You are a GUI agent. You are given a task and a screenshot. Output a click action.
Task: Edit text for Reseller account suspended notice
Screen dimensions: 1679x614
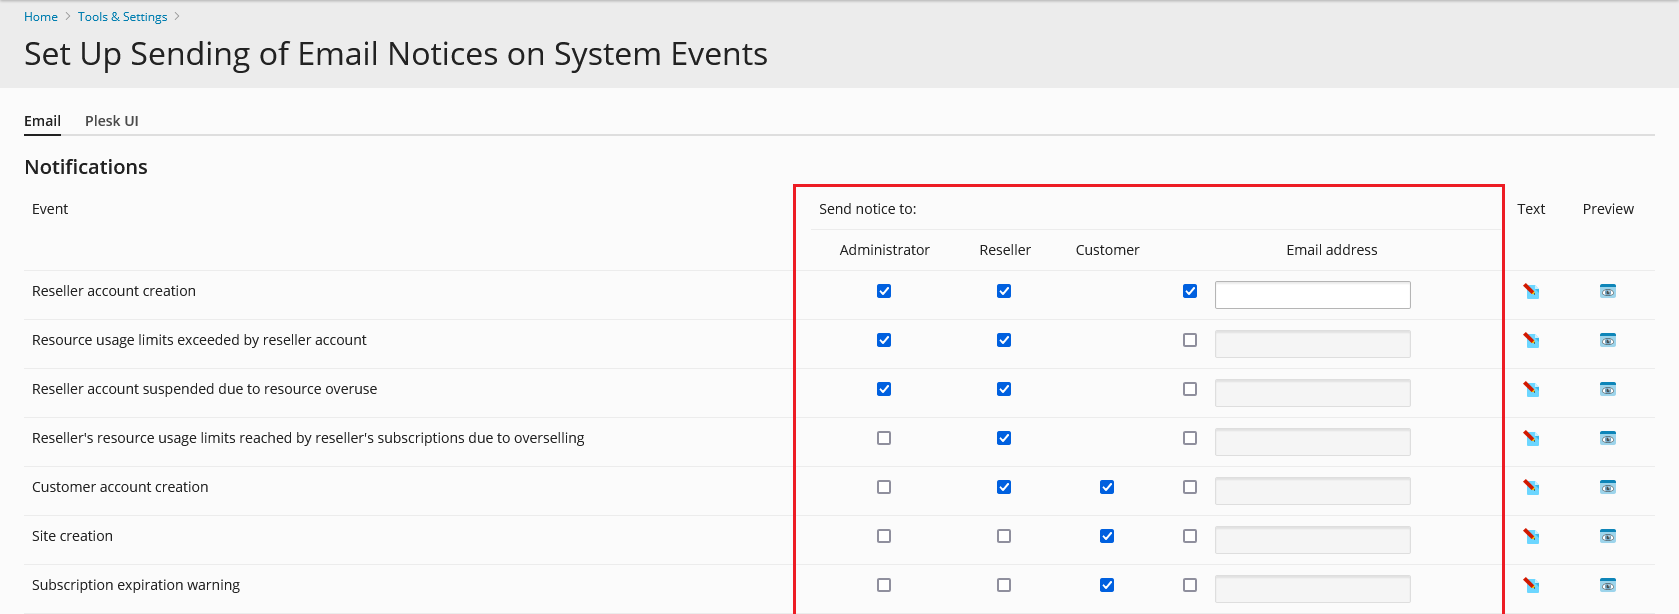coord(1531,389)
